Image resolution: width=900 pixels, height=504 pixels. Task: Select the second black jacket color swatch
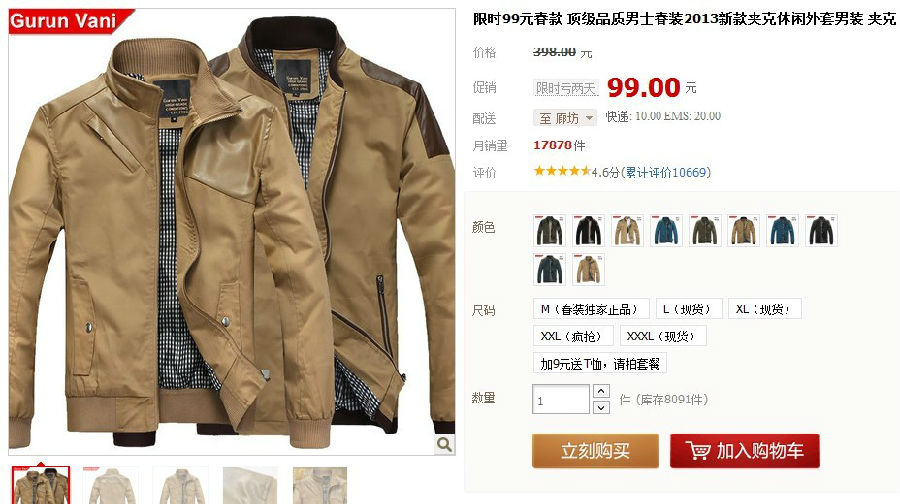(821, 230)
